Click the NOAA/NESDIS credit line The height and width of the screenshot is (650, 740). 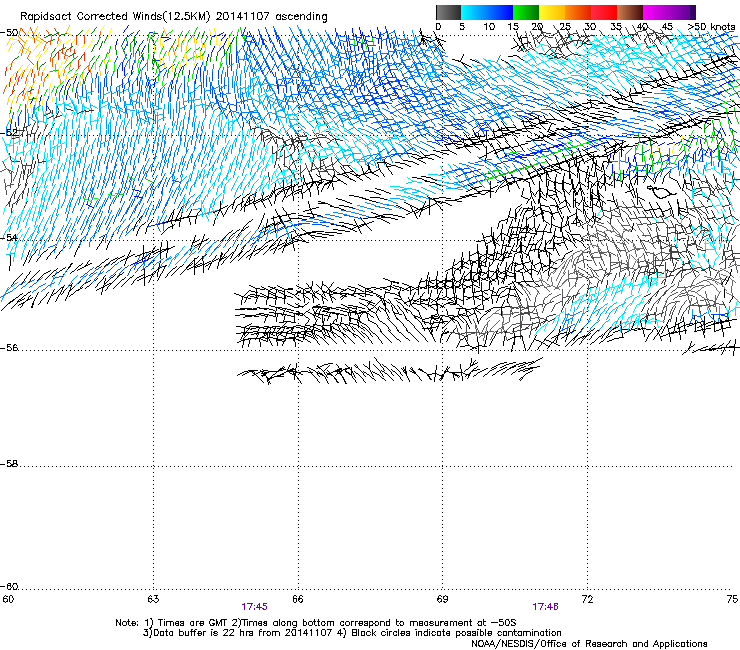(589, 644)
